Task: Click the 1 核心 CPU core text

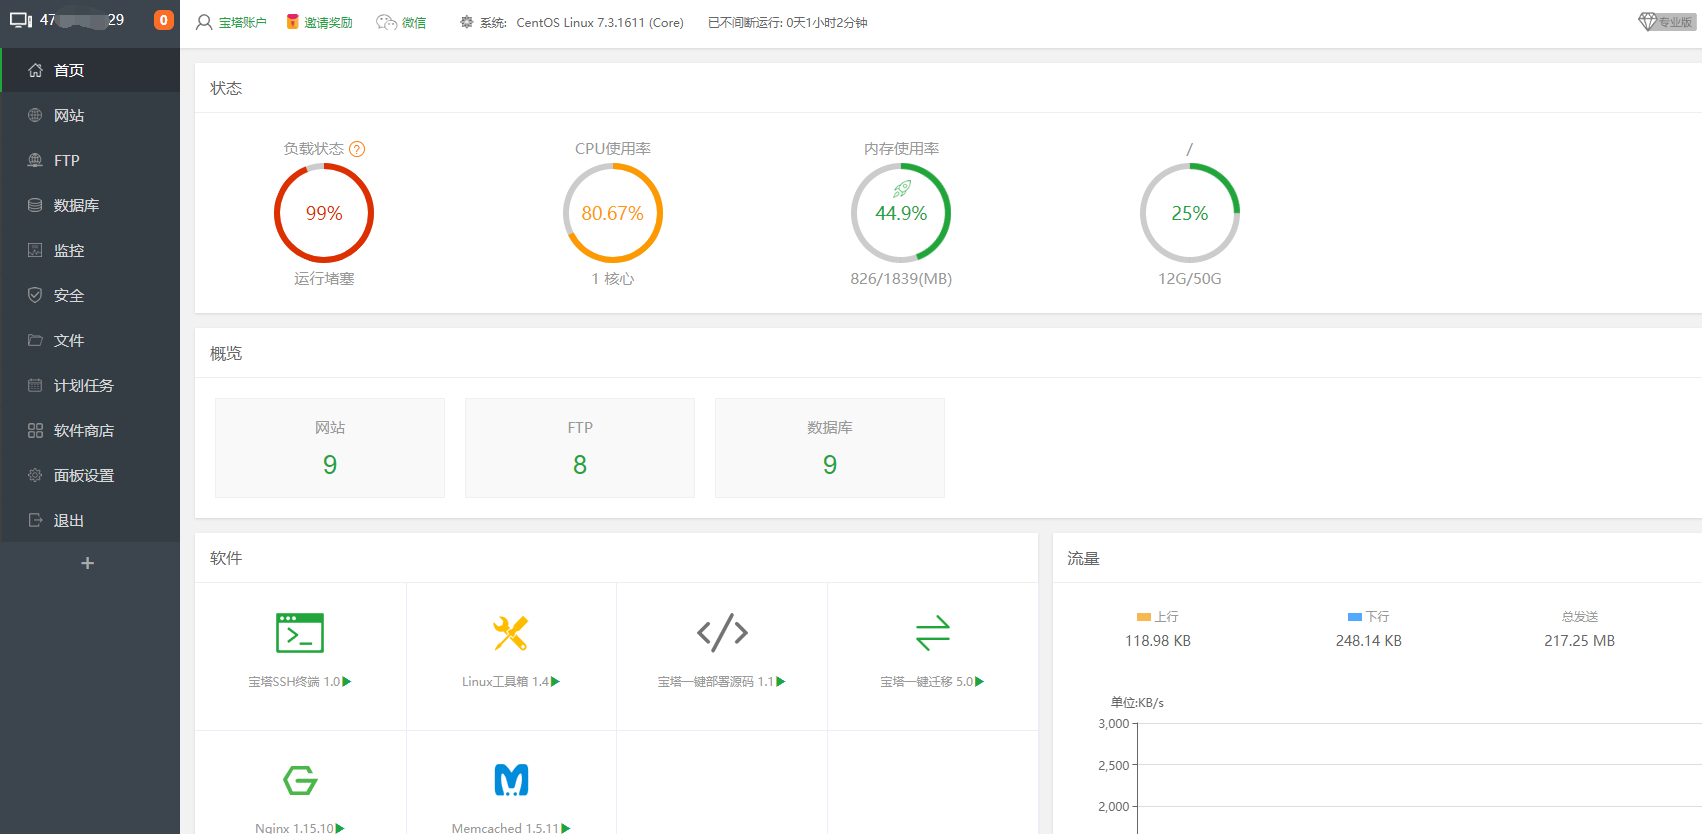Action: [613, 279]
